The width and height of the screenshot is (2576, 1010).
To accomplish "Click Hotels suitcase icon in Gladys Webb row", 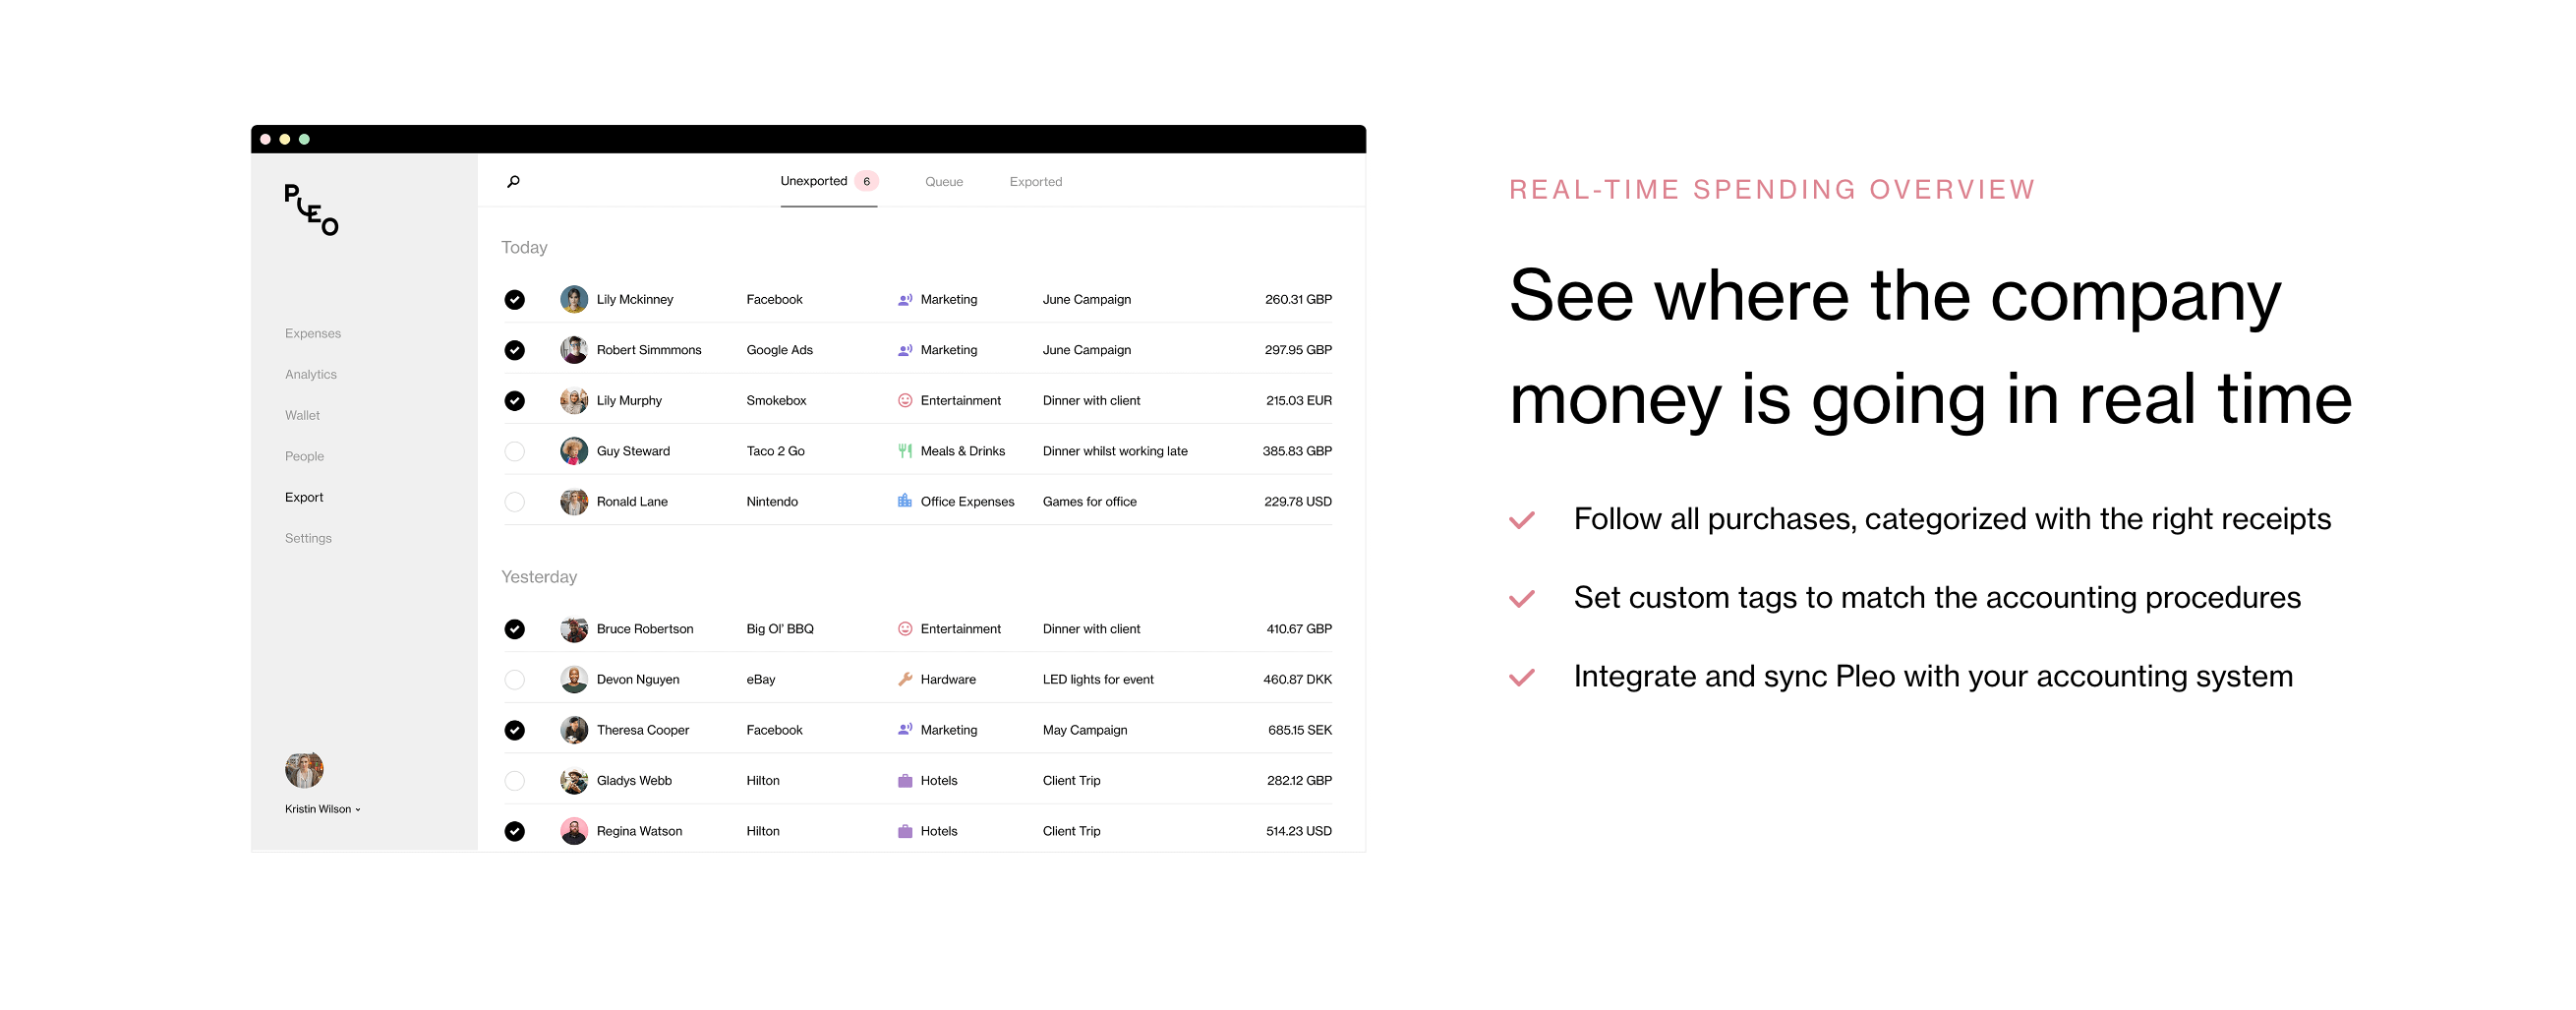I will pyautogui.click(x=905, y=781).
